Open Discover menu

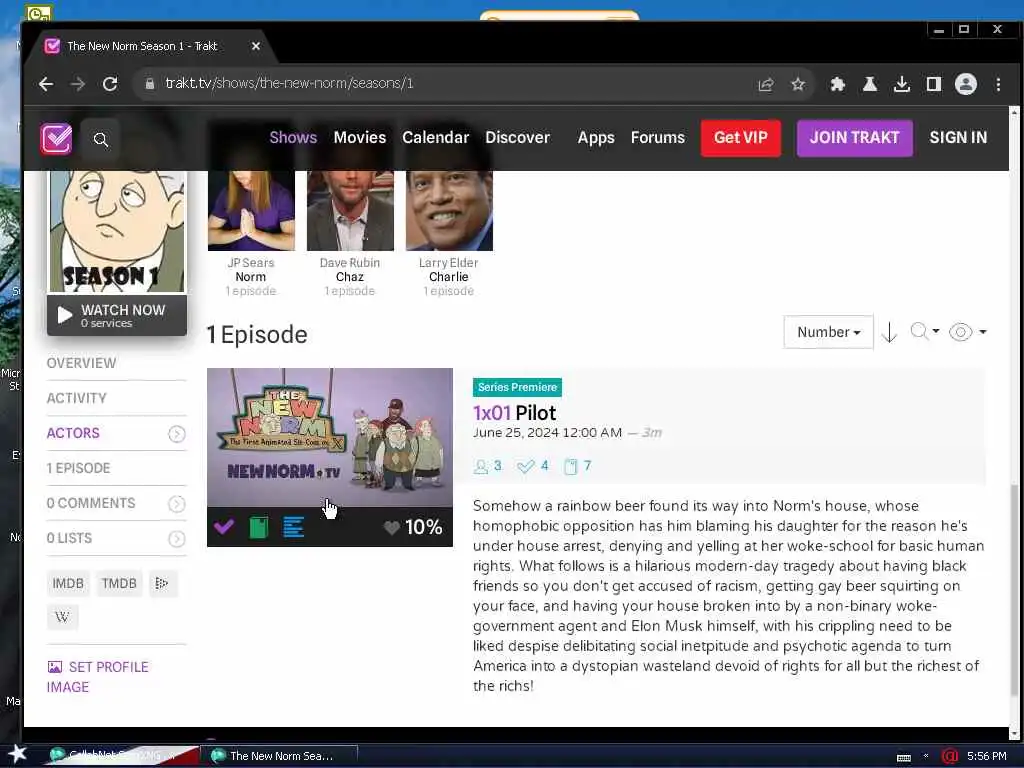click(517, 138)
